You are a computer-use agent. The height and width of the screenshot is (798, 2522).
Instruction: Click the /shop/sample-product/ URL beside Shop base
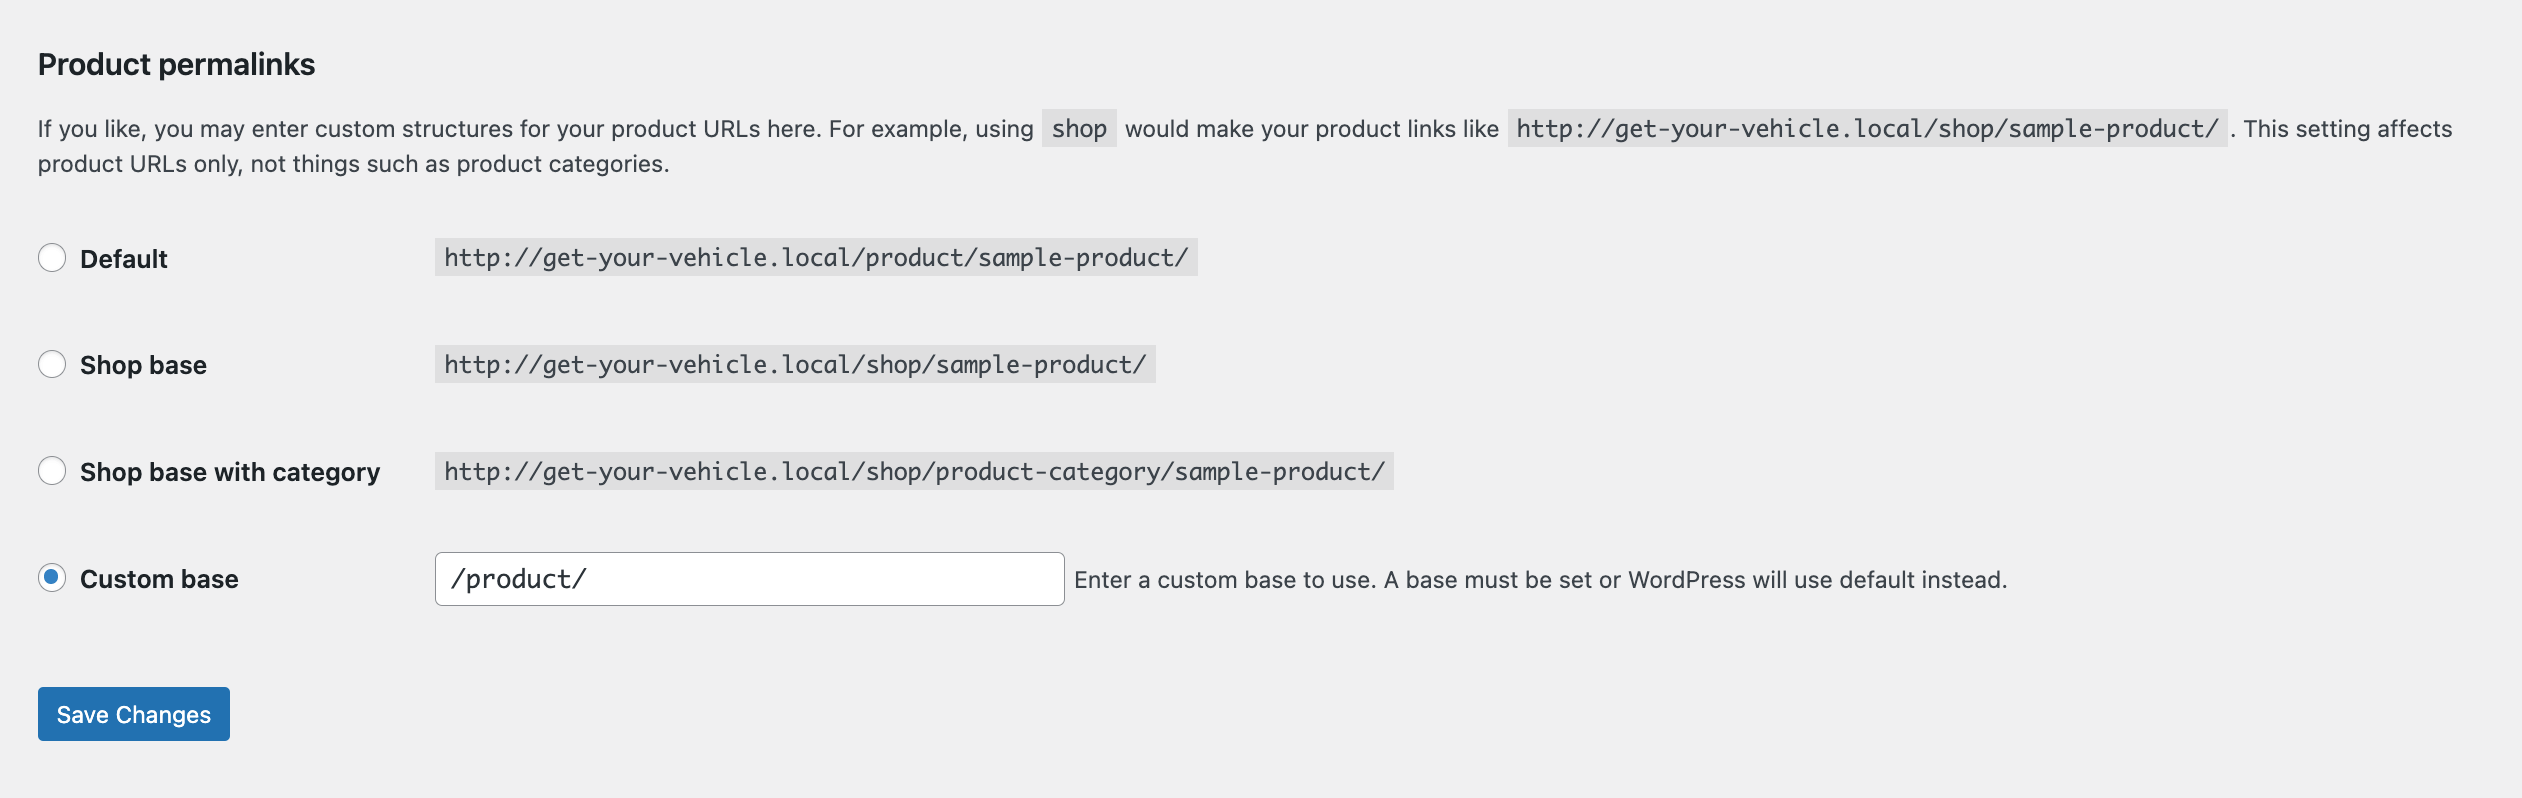click(795, 365)
